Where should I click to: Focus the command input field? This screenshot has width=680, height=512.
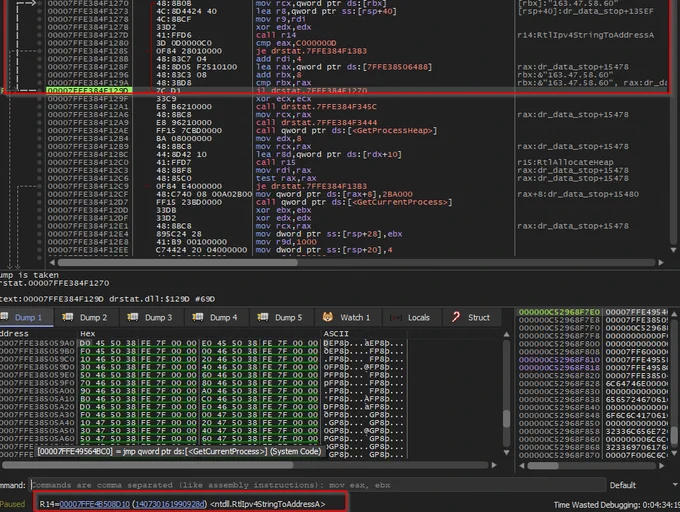click(317, 485)
